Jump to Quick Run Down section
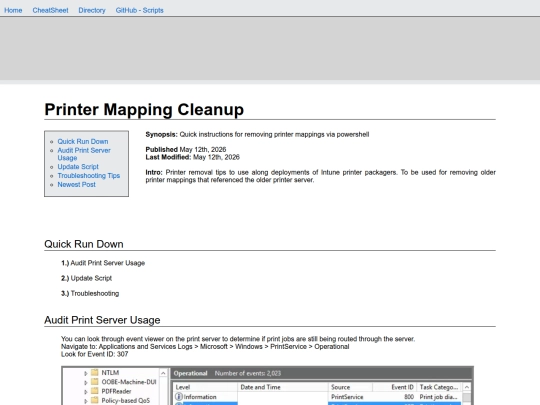 (x=83, y=142)
